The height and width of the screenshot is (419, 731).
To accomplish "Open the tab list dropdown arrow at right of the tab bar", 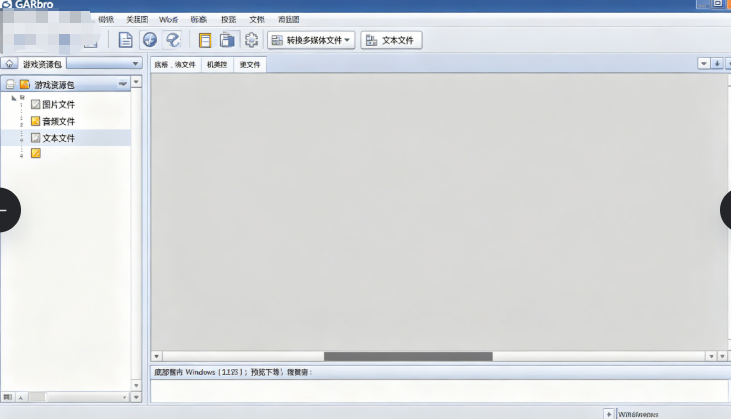I will point(703,64).
